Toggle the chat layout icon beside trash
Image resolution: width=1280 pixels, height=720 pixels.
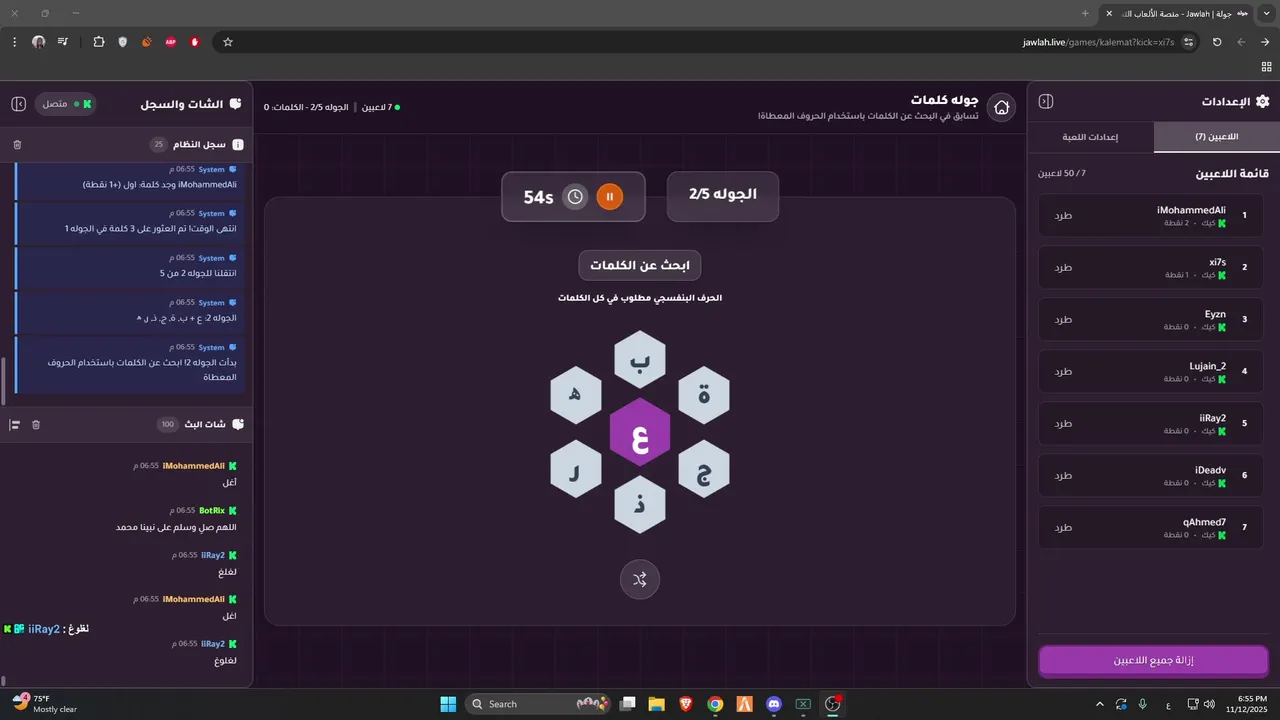[x=15, y=425]
